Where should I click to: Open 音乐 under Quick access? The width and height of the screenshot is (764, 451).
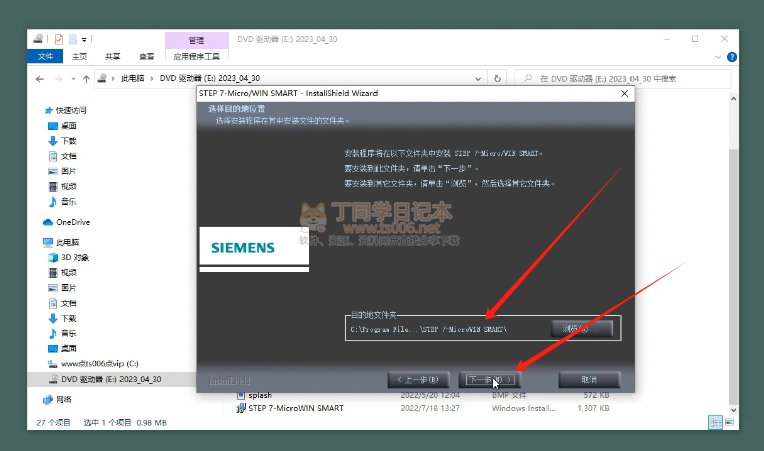(62, 201)
